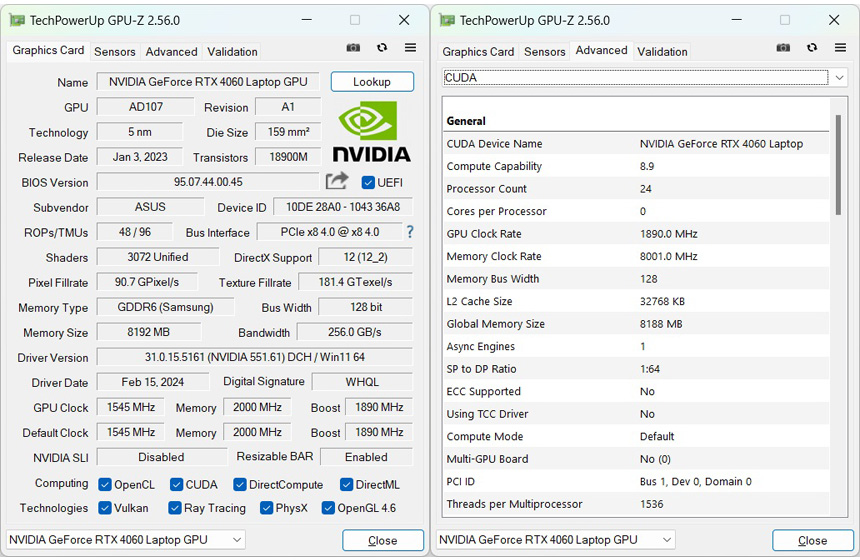860x560 pixels.
Task: Click the screenshot camera icon in left window
Action: click(353, 48)
